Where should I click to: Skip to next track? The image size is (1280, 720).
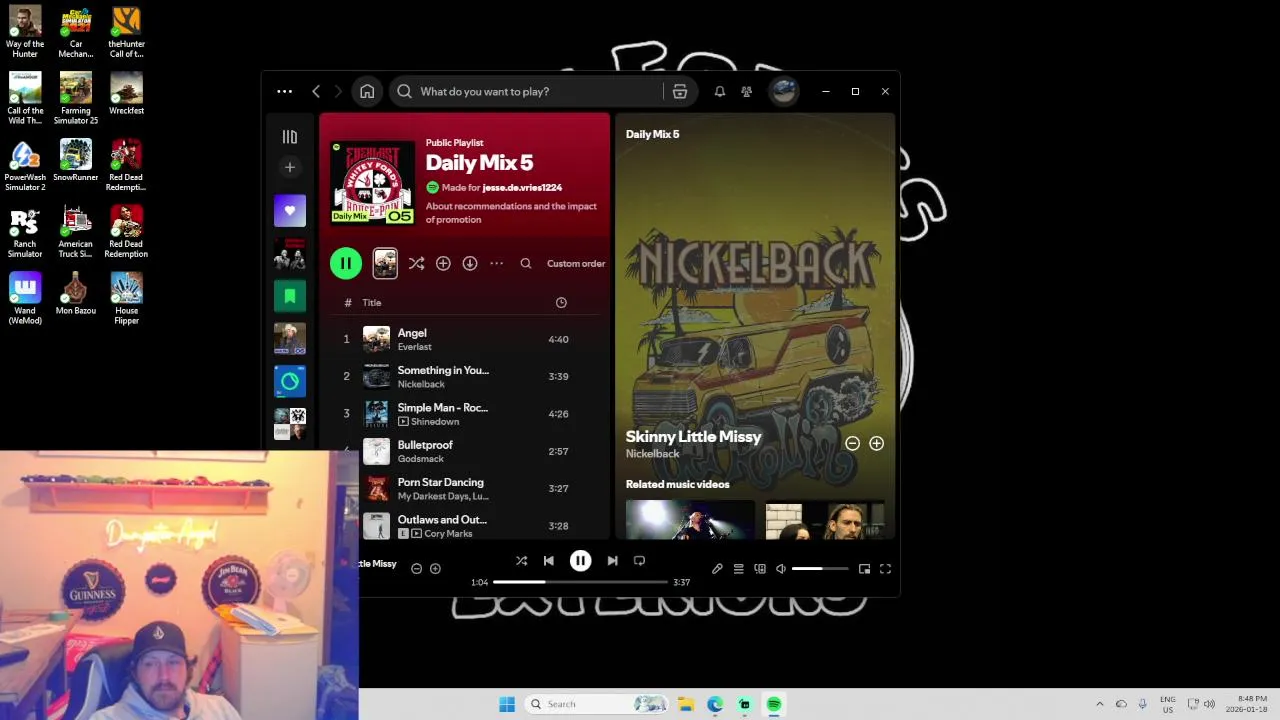(612, 561)
